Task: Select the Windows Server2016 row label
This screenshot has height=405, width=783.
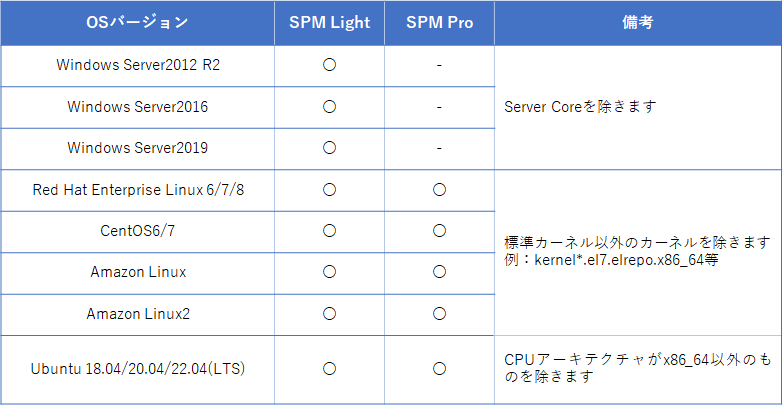Action: pyautogui.click(x=138, y=106)
